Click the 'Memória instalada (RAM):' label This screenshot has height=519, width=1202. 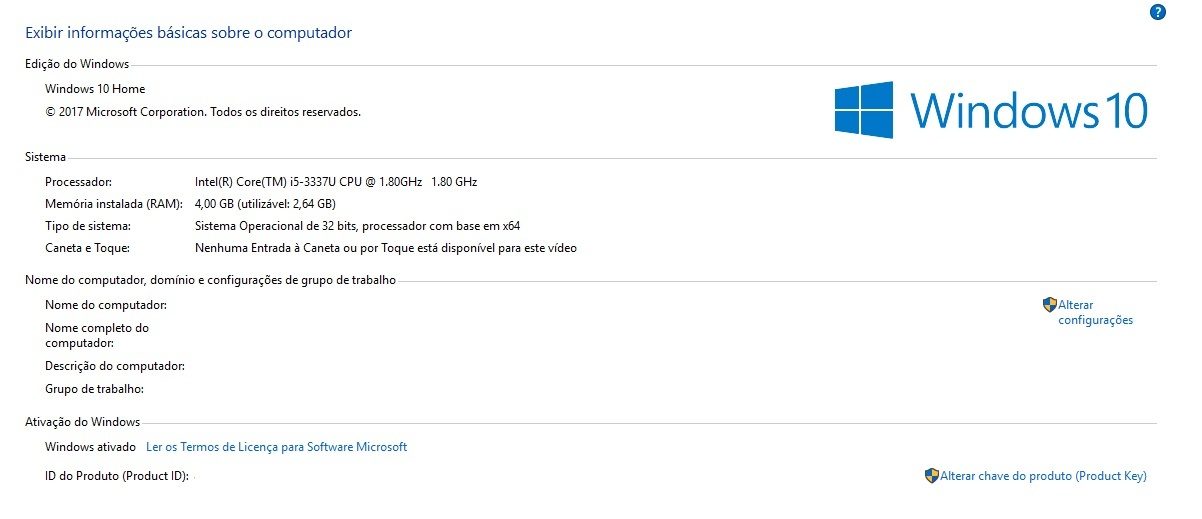[x=114, y=204]
